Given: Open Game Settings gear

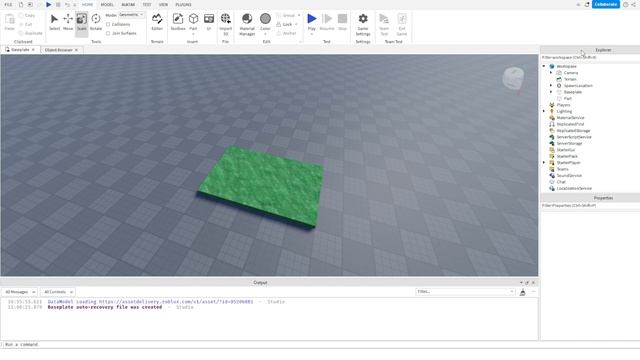Looking at the screenshot, I should (363, 19).
